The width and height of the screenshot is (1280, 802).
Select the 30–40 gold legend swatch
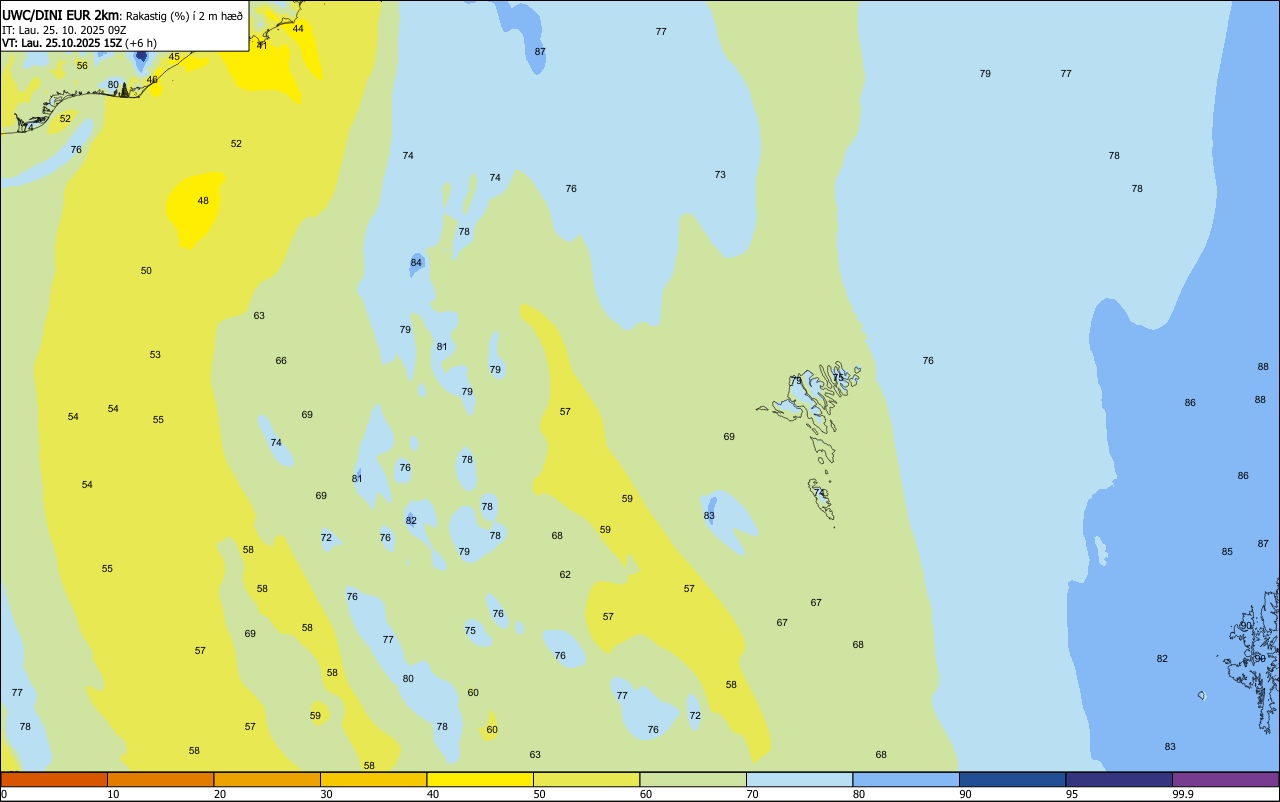pos(373,779)
